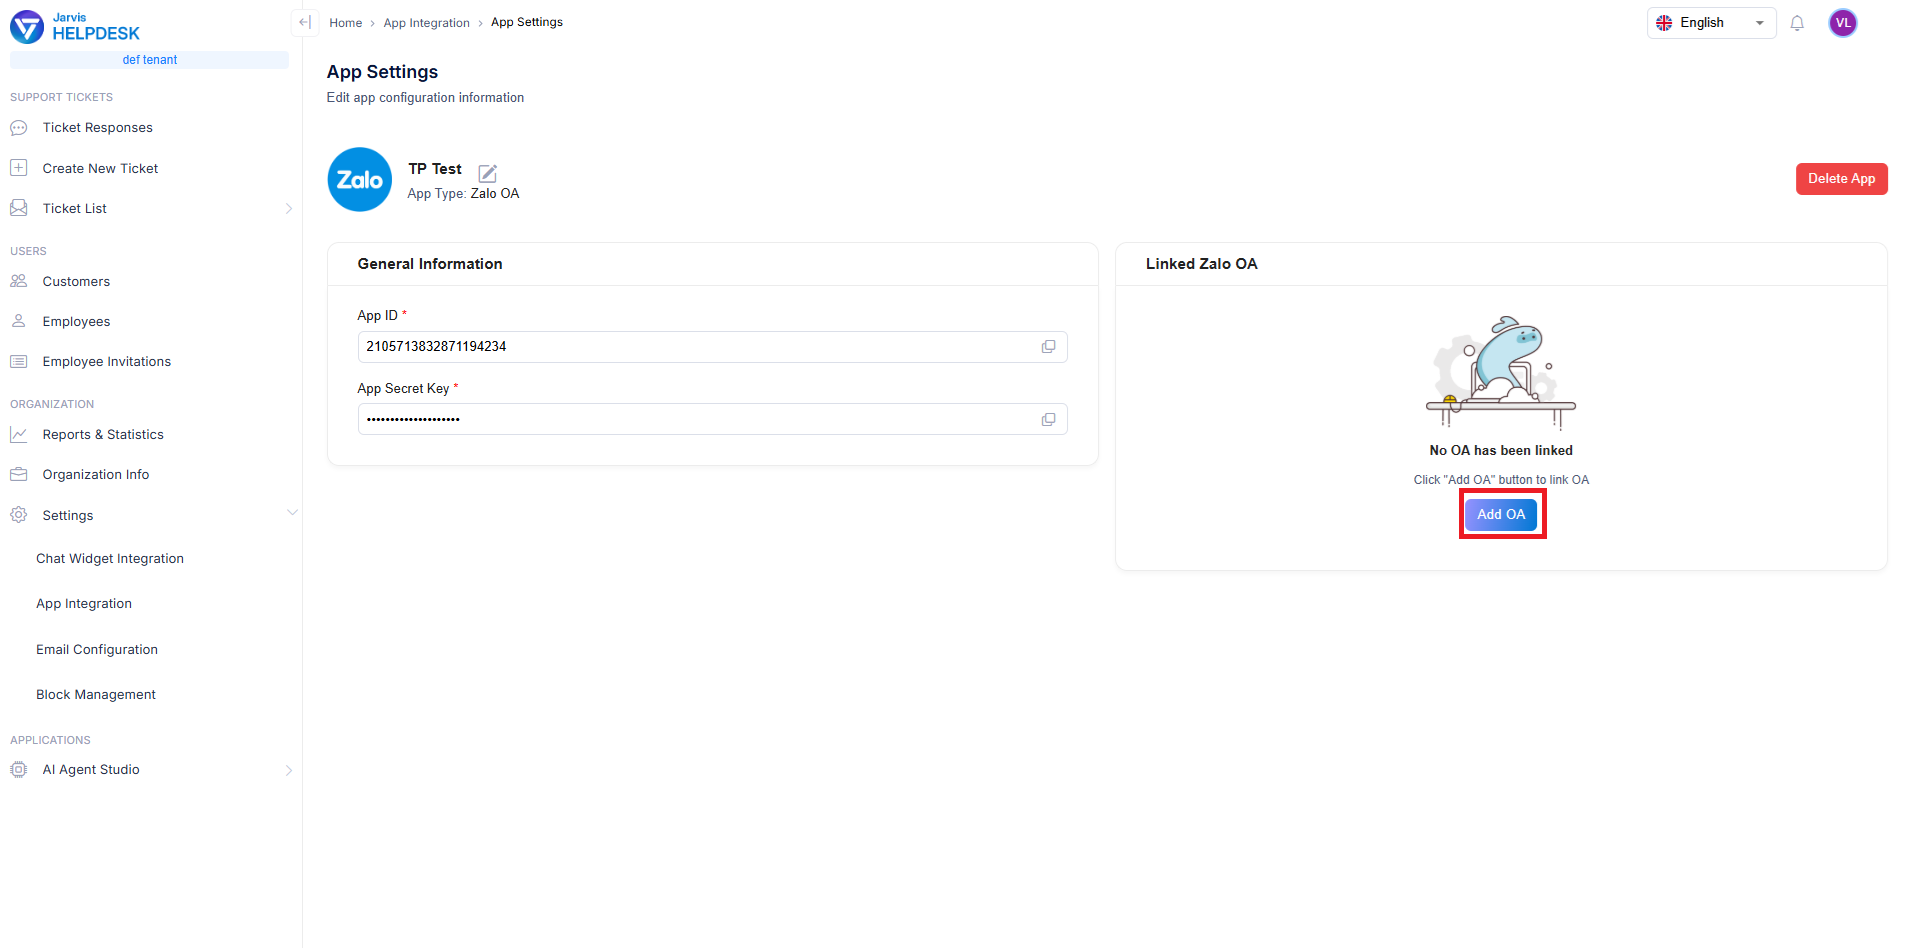Image resolution: width=1912 pixels, height=948 pixels.
Task: Collapse the Settings submenu chevron
Action: (292, 513)
